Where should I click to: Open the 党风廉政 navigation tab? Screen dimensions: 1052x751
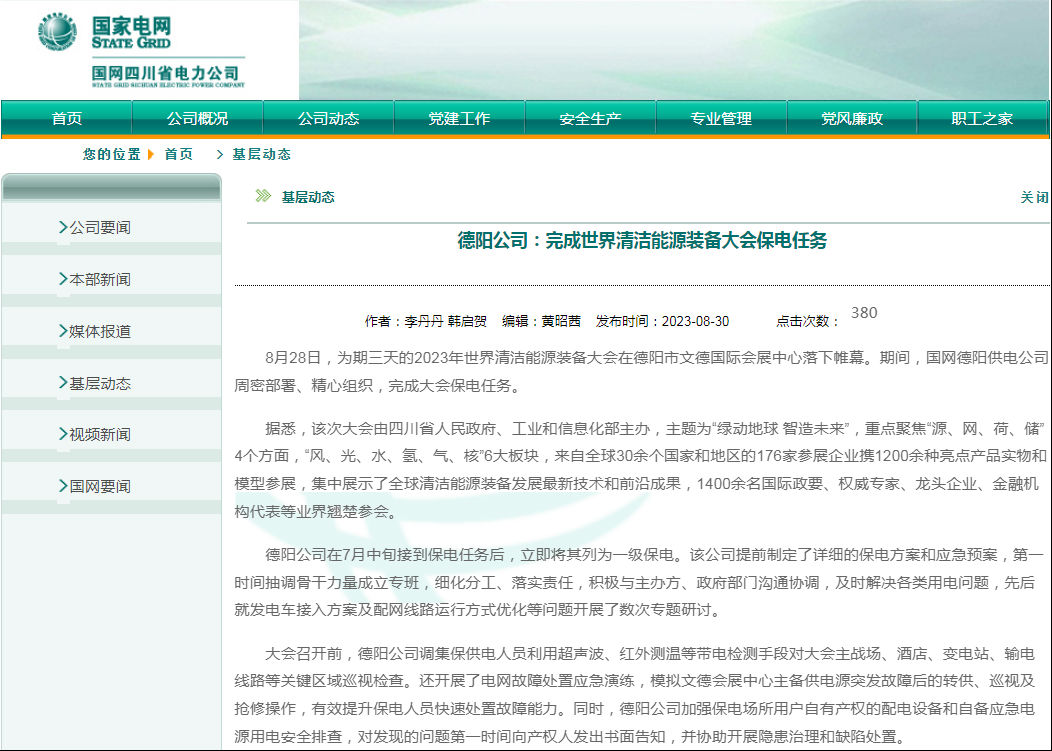851,119
